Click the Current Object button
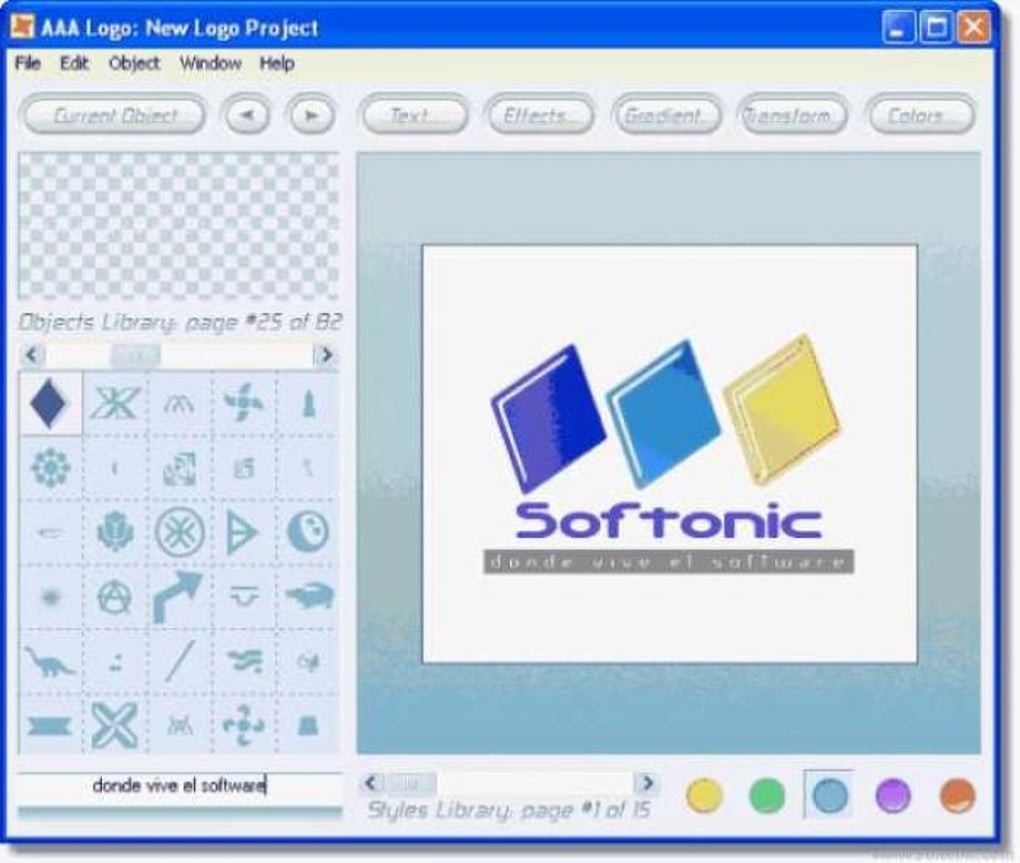This screenshot has height=863, width=1020. click(x=114, y=115)
